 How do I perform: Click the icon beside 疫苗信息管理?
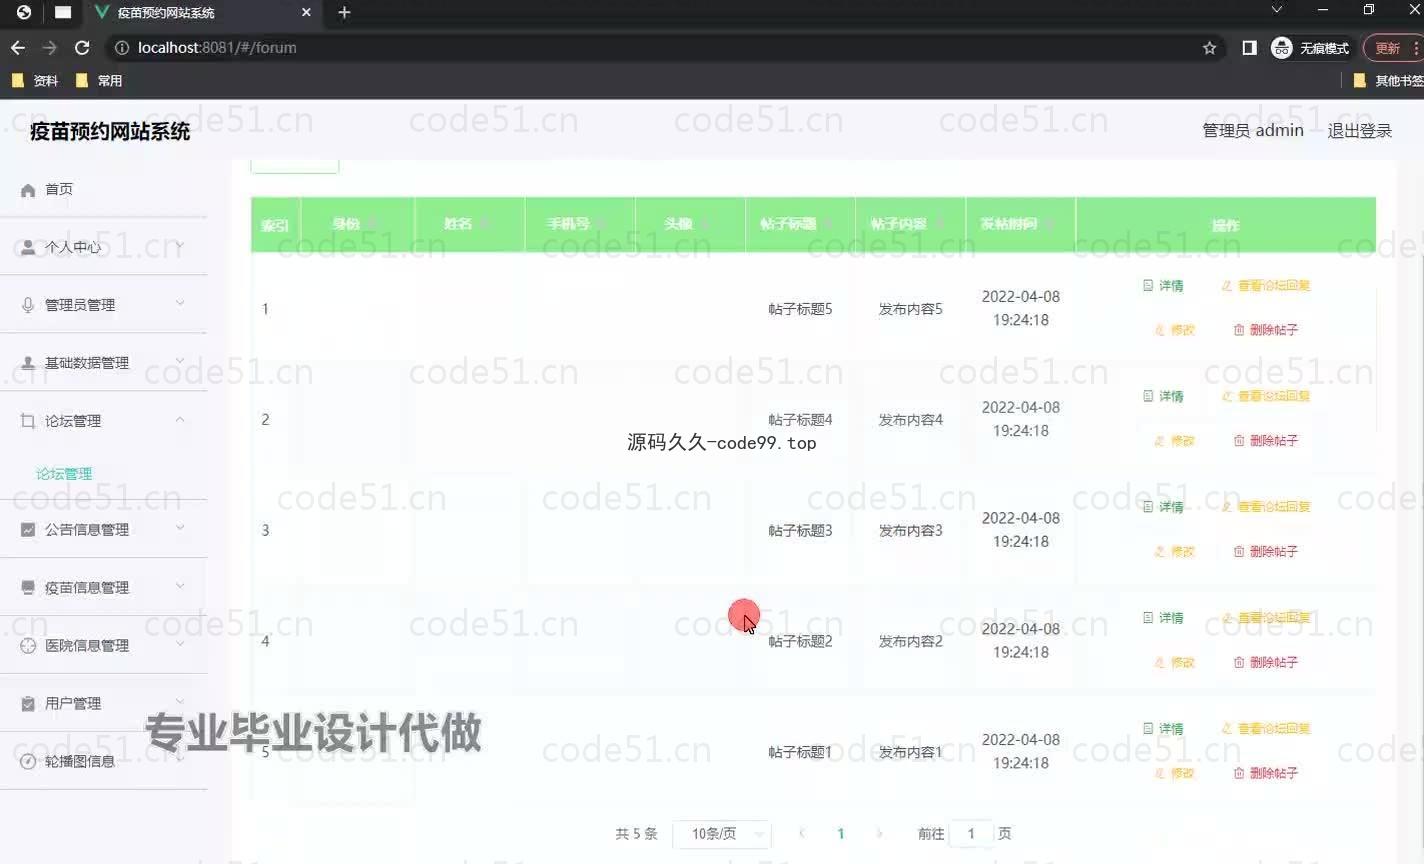[x=28, y=587]
